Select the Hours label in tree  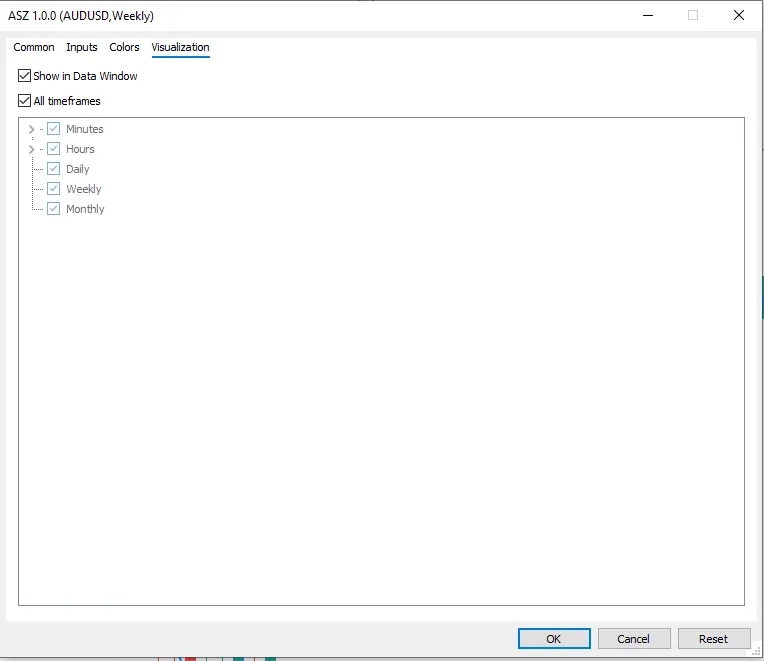(x=80, y=149)
